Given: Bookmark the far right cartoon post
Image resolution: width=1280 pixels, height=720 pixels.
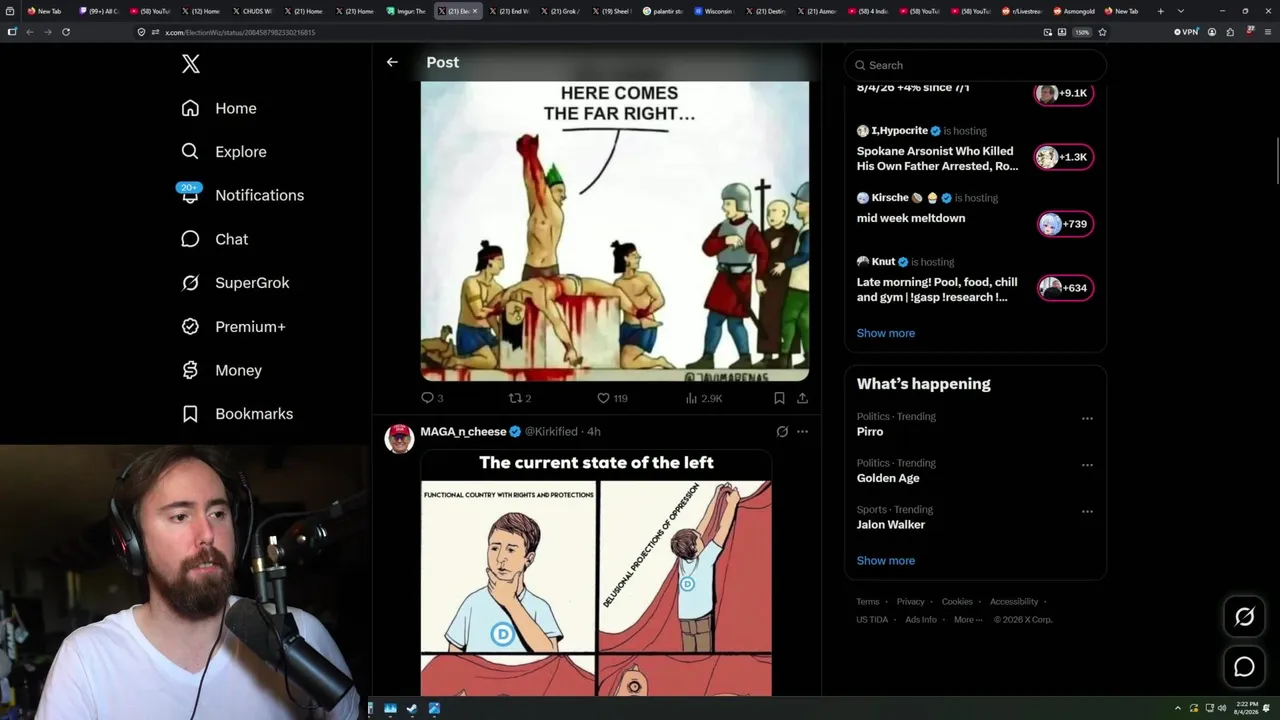Looking at the screenshot, I should (779, 398).
